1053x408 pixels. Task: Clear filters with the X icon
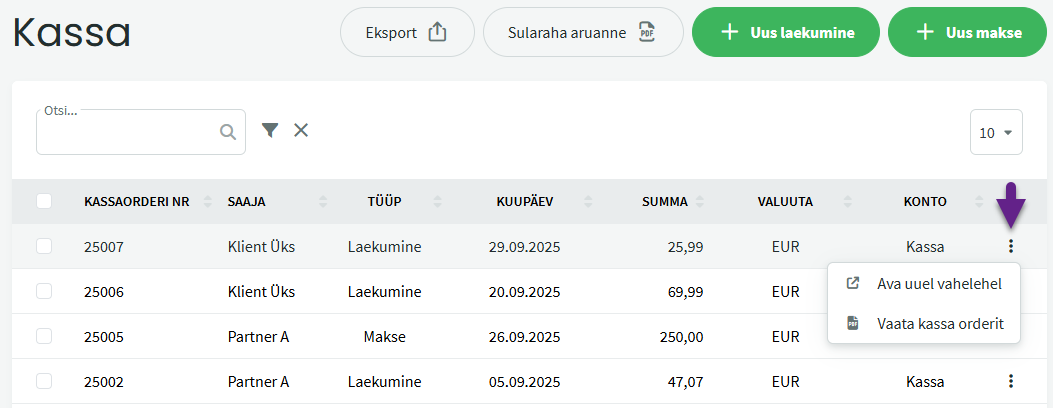click(x=301, y=130)
